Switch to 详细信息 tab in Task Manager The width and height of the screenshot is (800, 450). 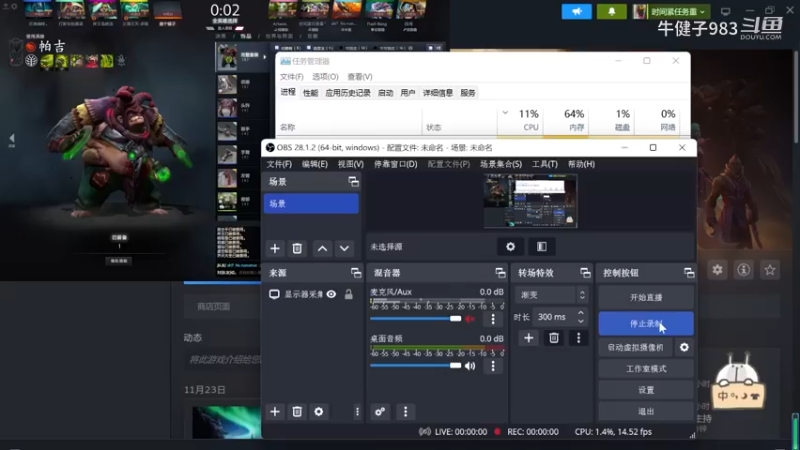tap(438, 93)
